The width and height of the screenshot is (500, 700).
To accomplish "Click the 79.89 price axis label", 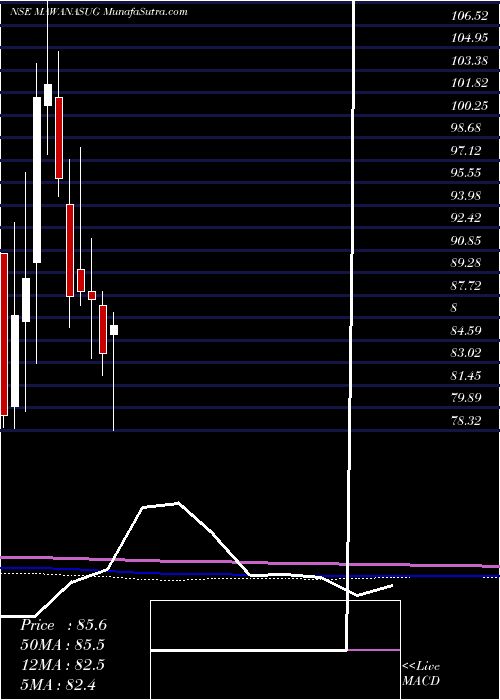I will coord(467,398).
